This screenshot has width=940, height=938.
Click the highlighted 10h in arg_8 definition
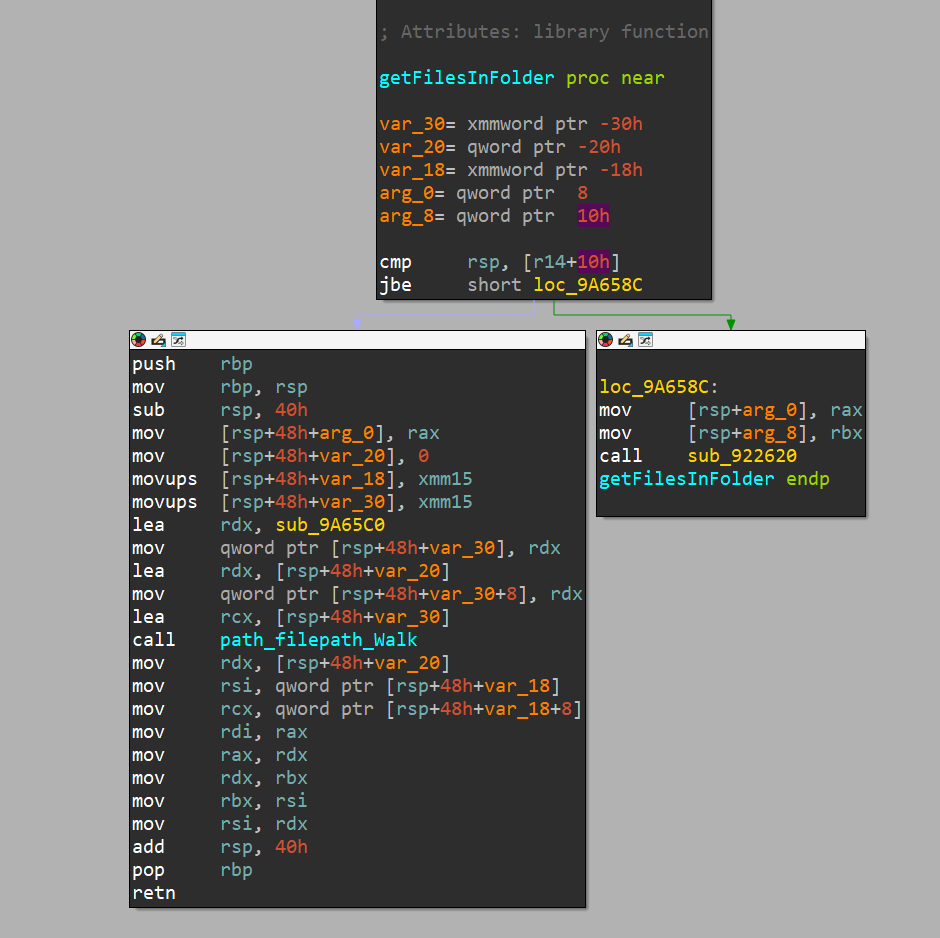click(x=593, y=216)
